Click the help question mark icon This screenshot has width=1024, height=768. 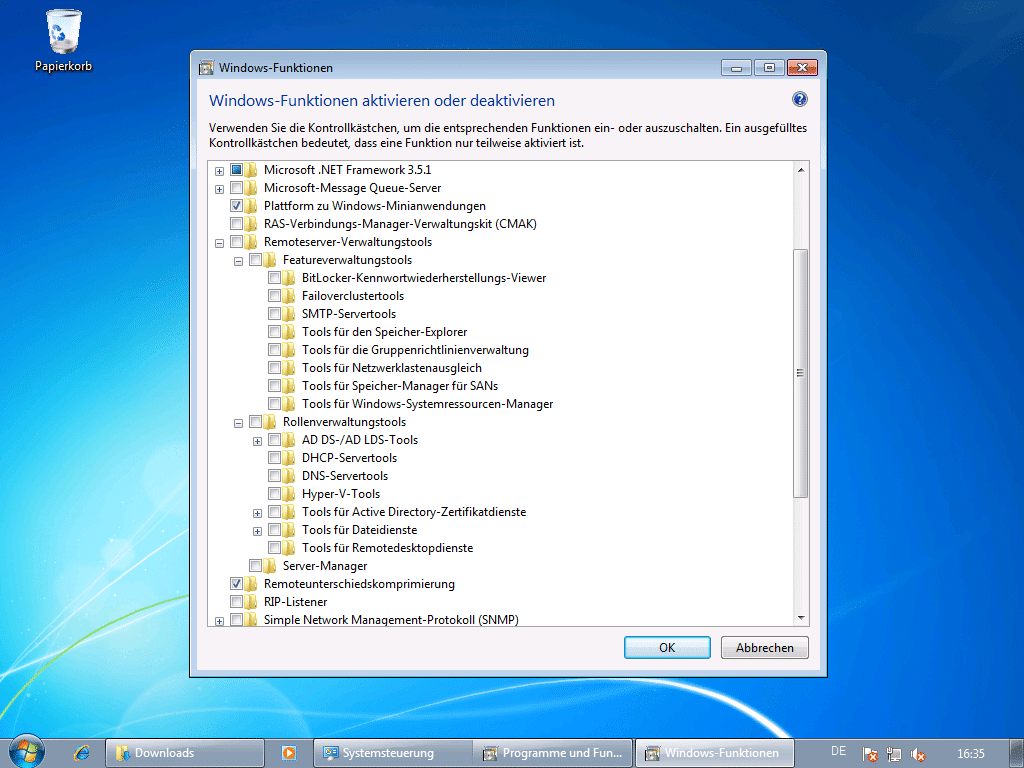799,99
